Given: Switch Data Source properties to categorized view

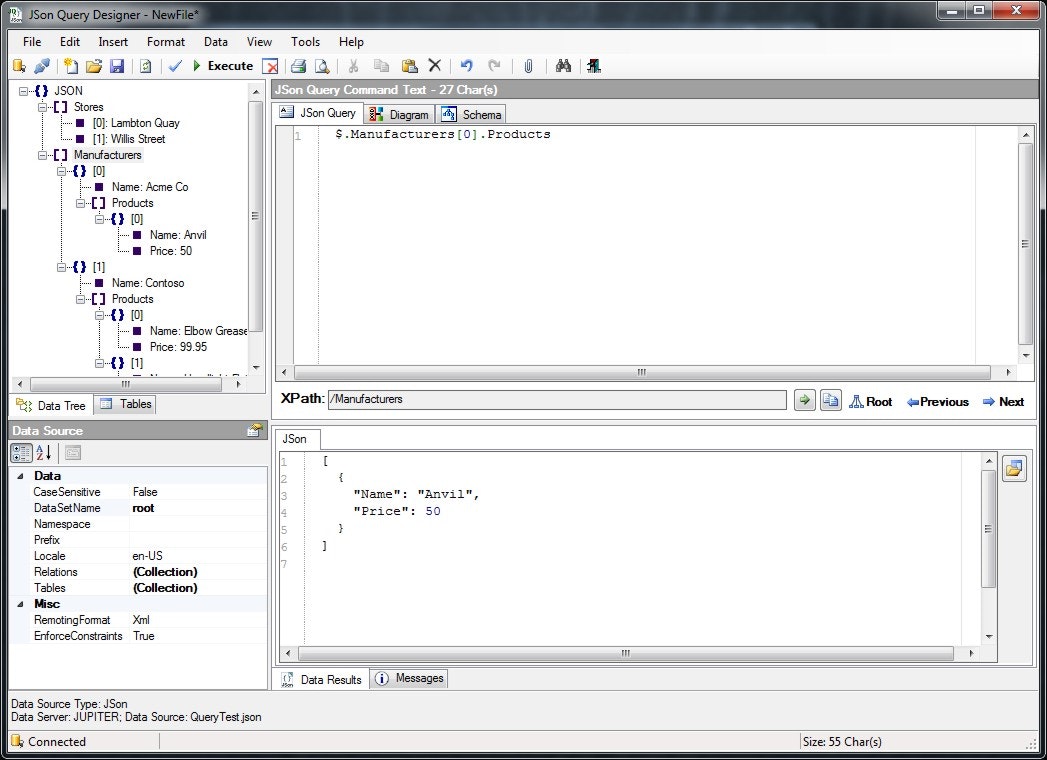Looking at the screenshot, I should point(20,453).
